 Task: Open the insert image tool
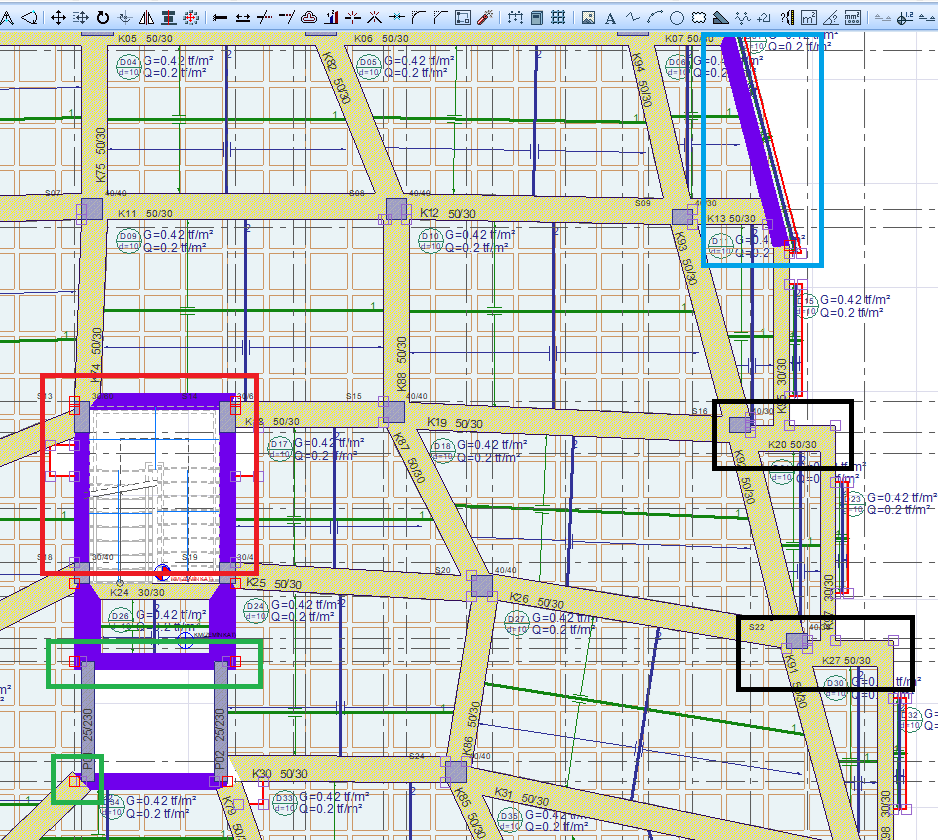588,17
